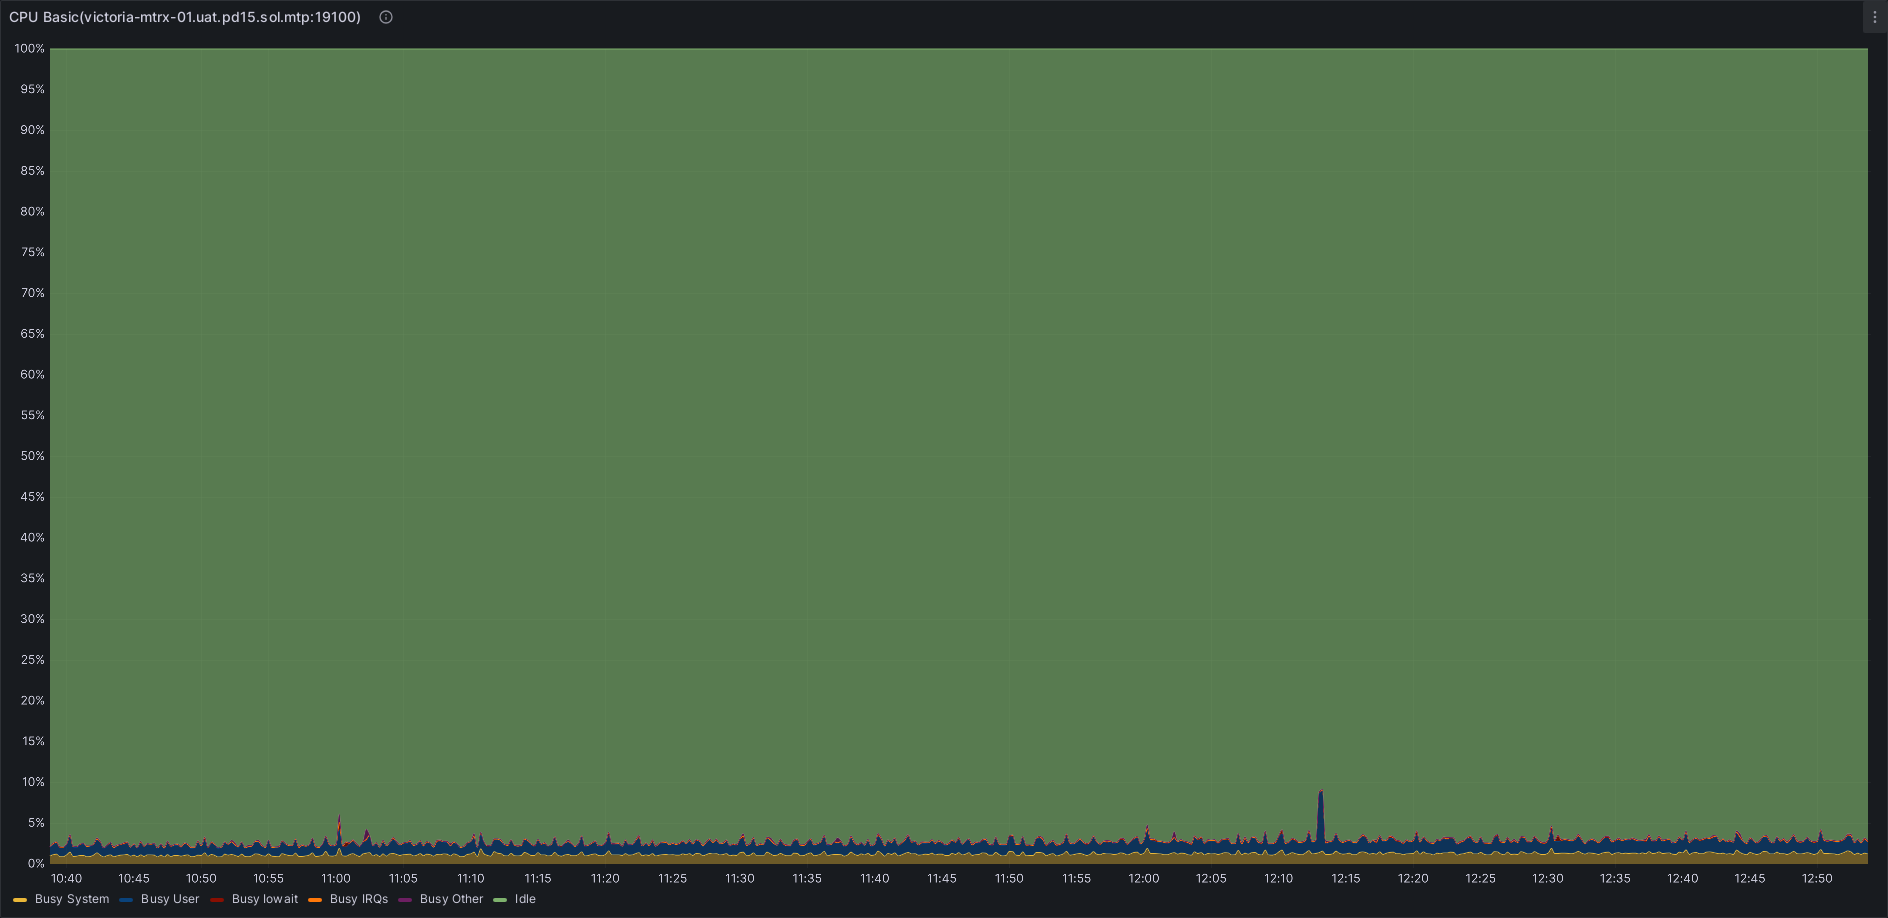Image resolution: width=1888 pixels, height=918 pixels.
Task: Click the red Busy Iowait color swatch
Action: coord(217,900)
